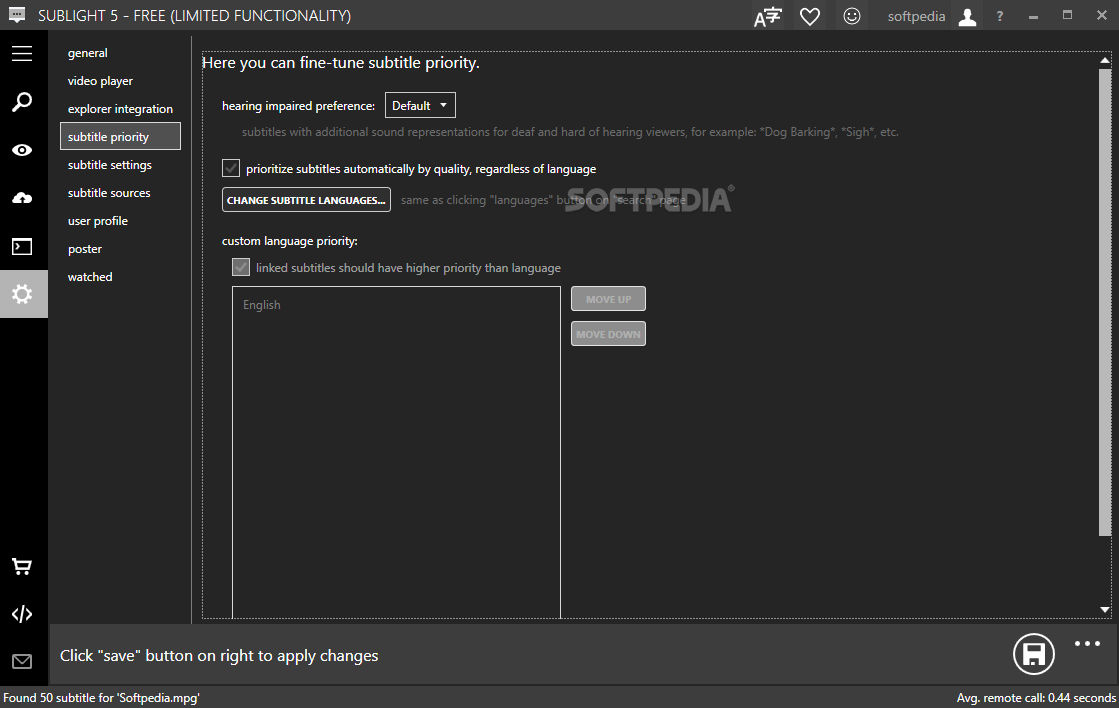The height and width of the screenshot is (708, 1119).
Task: Open the hamburger menu in sidebar
Action: click(22, 54)
